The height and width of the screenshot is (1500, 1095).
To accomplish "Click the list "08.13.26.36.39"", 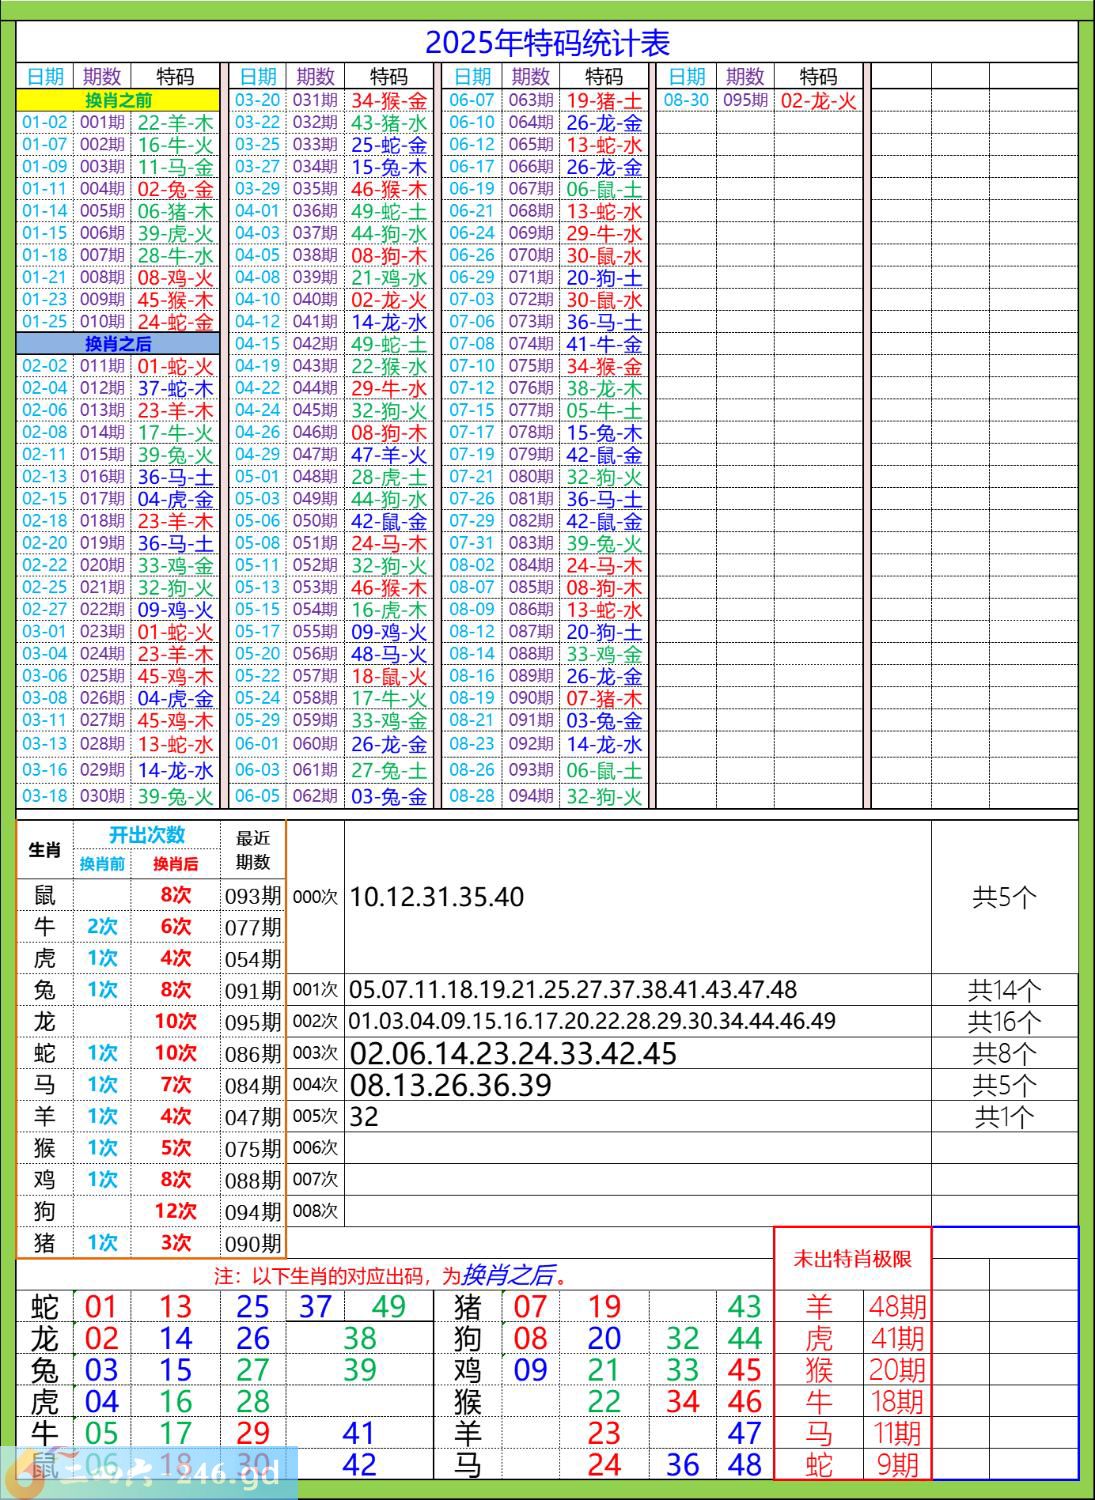I will point(451,1085).
